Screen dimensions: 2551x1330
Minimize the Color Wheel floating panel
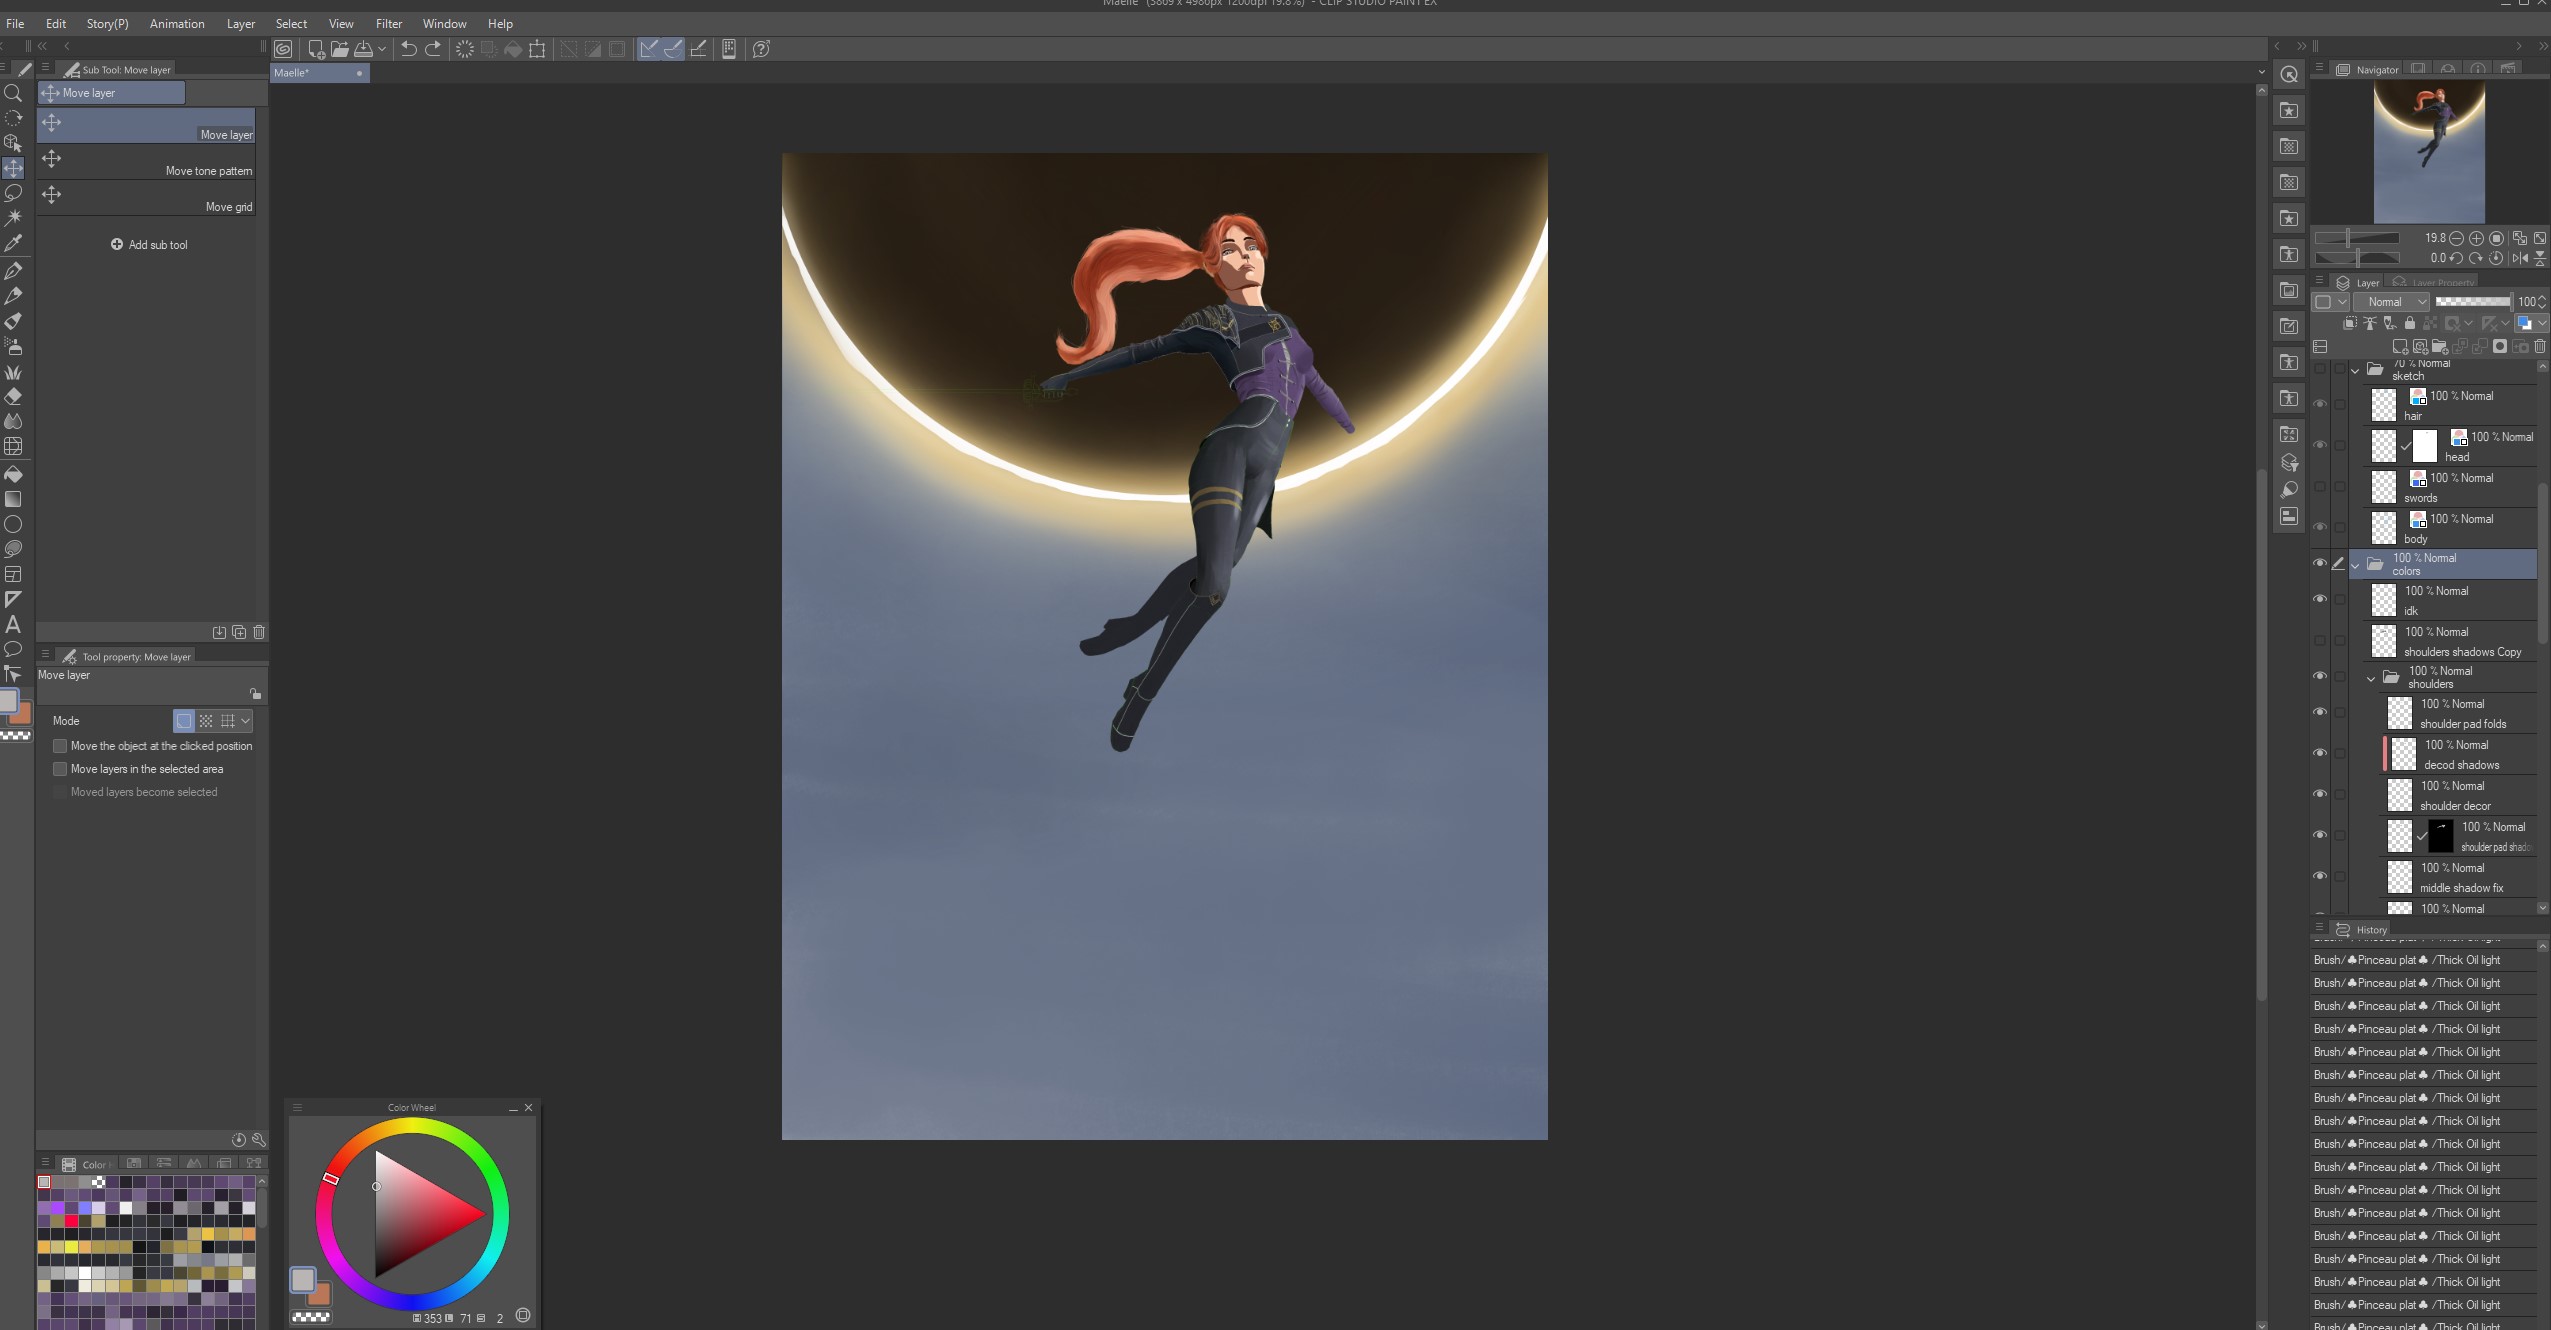pos(513,1107)
